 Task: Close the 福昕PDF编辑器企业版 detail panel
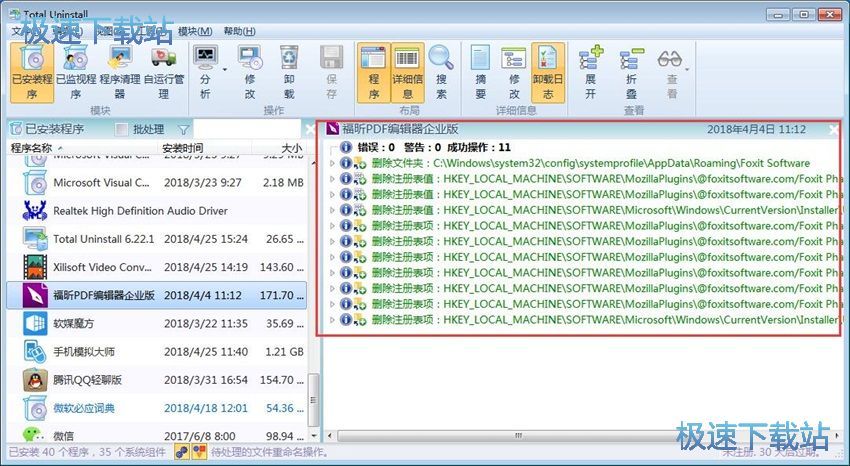(834, 130)
